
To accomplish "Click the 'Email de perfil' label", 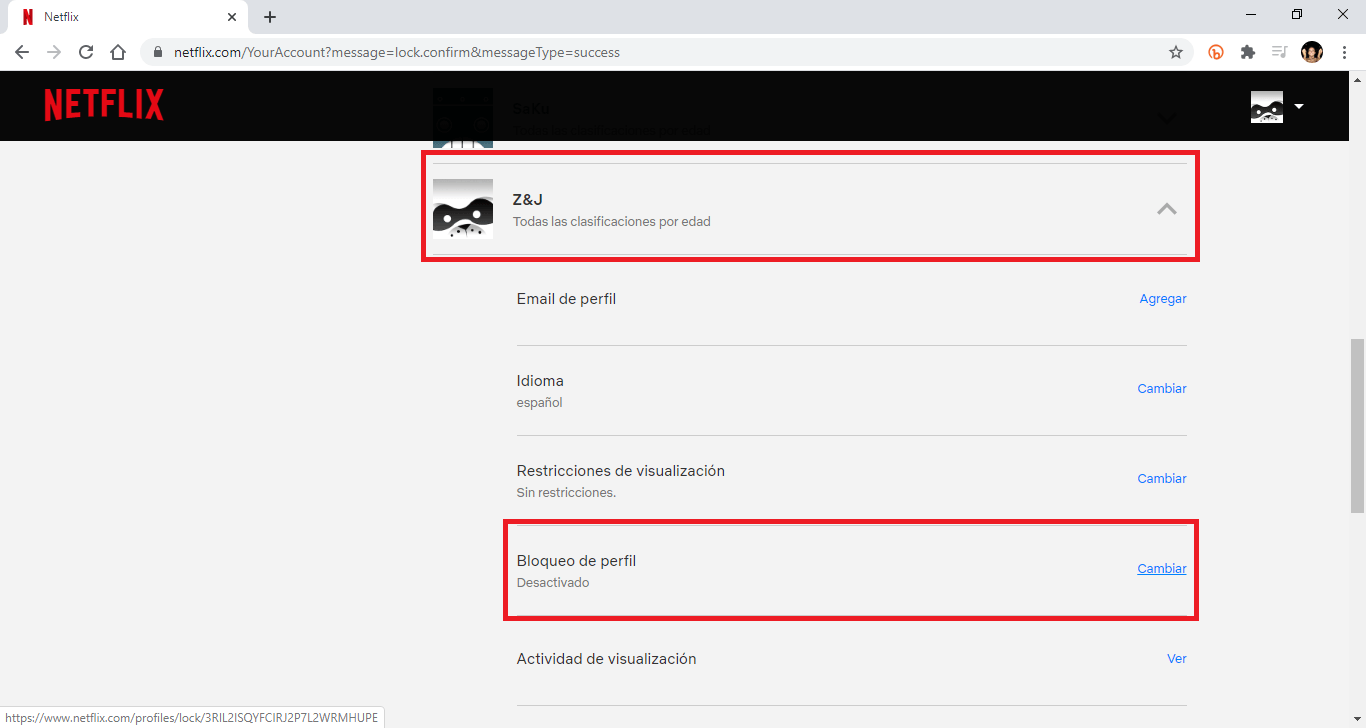I will 566,299.
